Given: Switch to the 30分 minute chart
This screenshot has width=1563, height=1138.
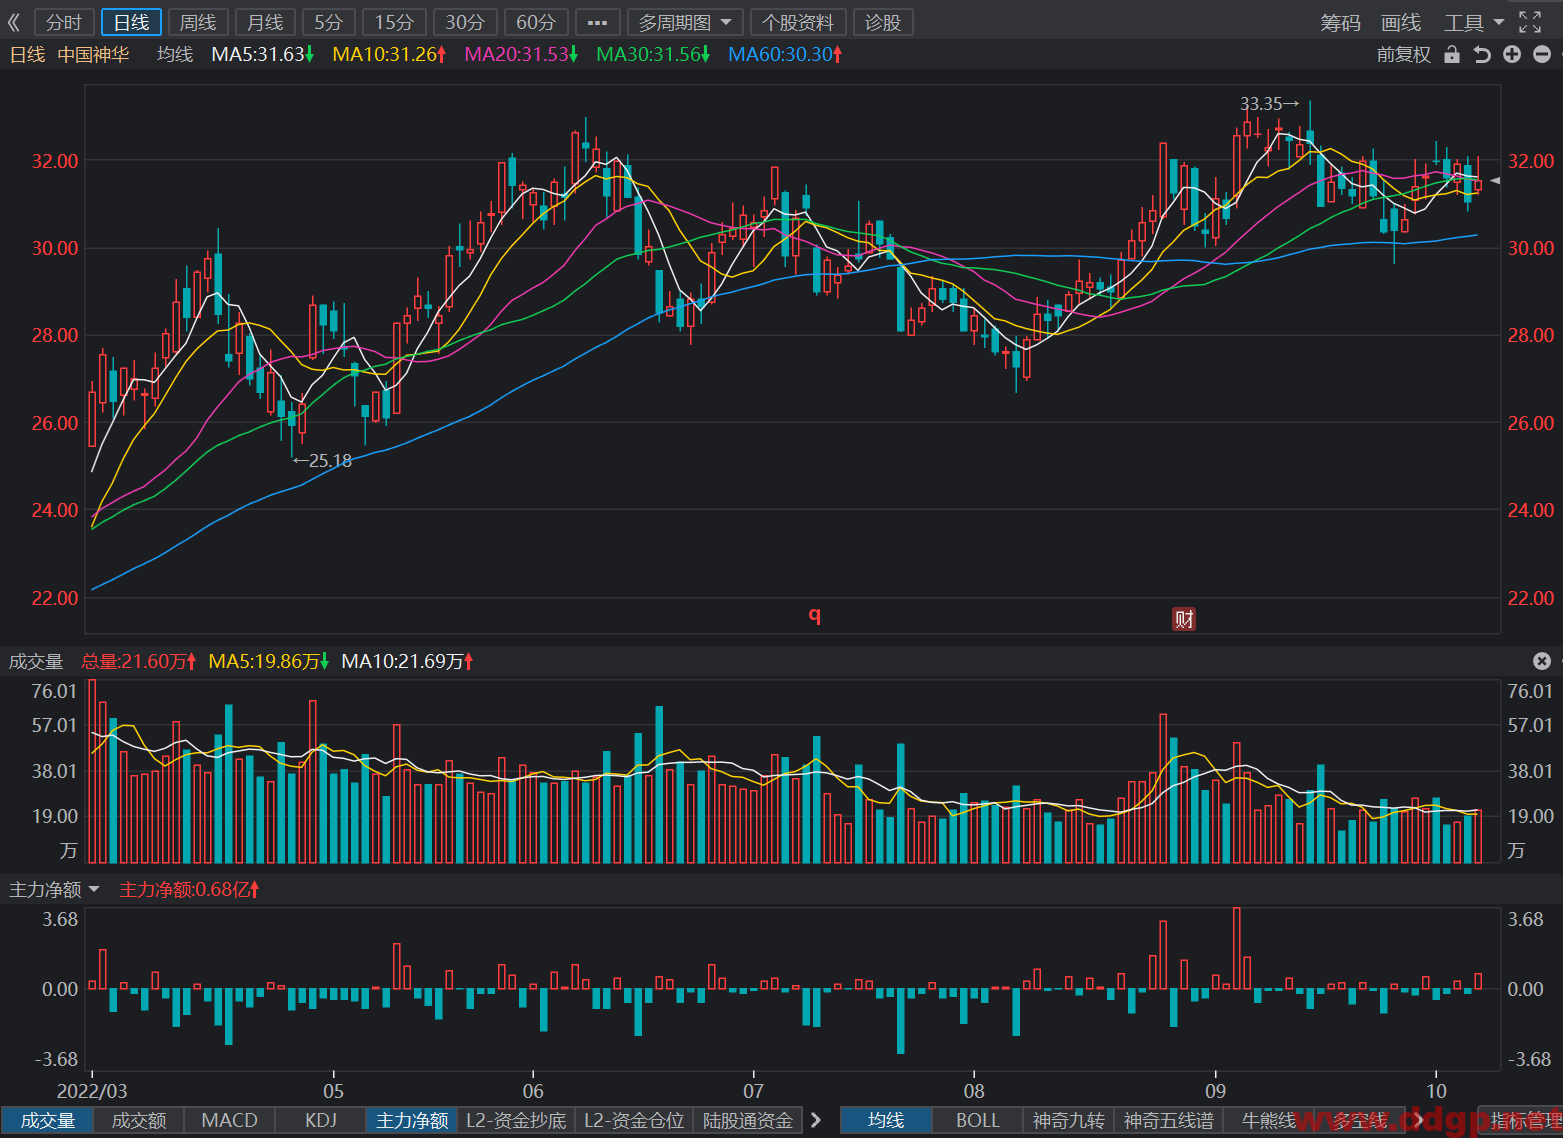Looking at the screenshot, I should coord(465,22).
